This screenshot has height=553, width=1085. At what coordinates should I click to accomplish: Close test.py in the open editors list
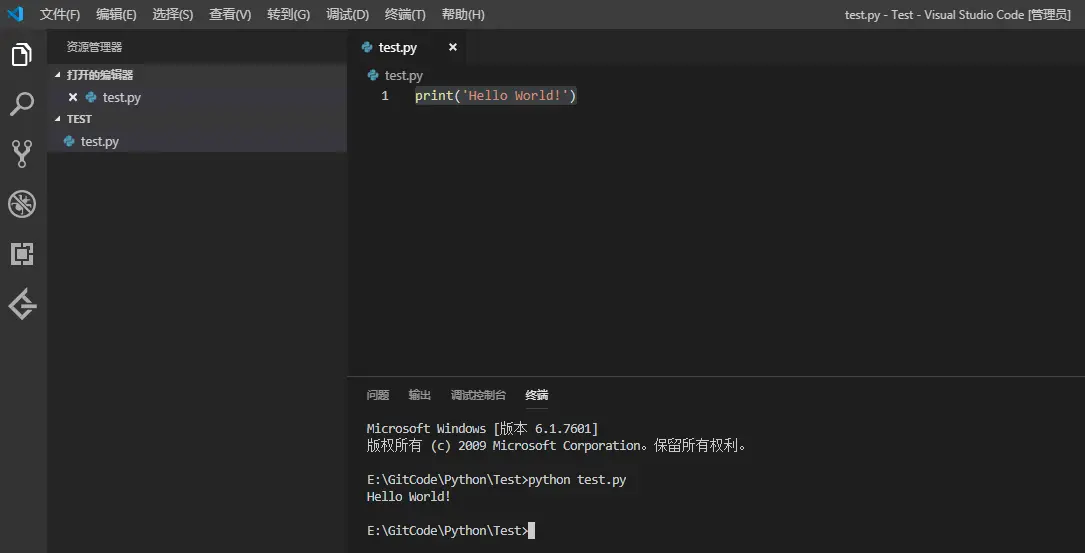(73, 97)
